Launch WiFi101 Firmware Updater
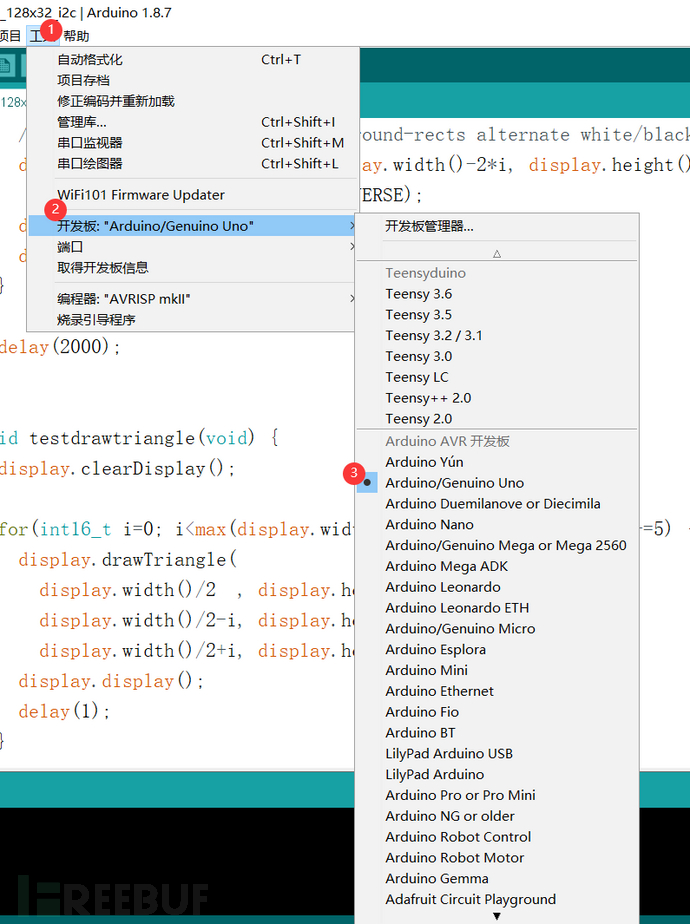The width and height of the screenshot is (690, 924). [x=141, y=195]
